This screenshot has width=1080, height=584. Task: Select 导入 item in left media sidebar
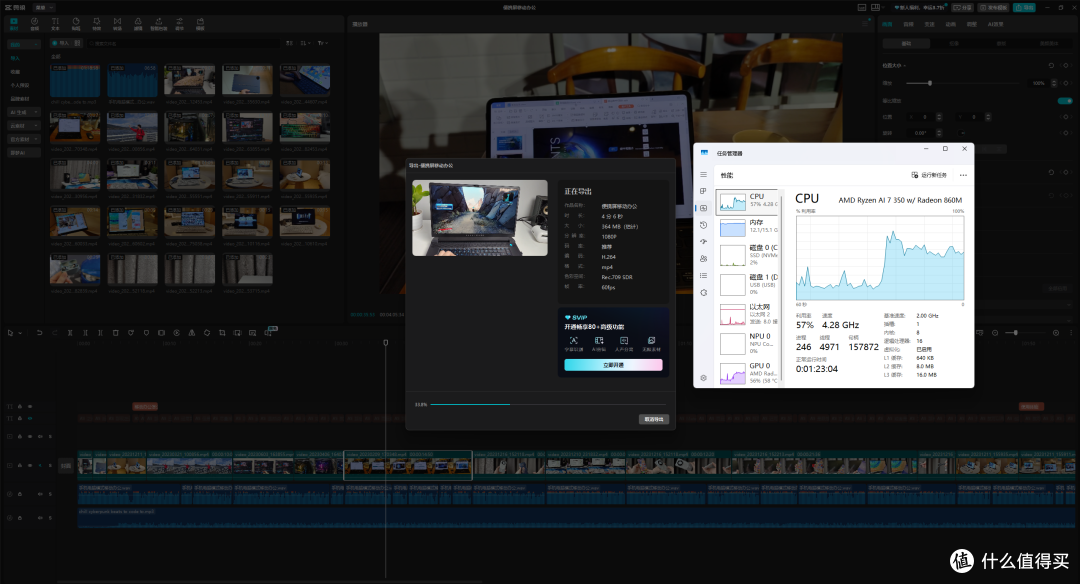15,58
